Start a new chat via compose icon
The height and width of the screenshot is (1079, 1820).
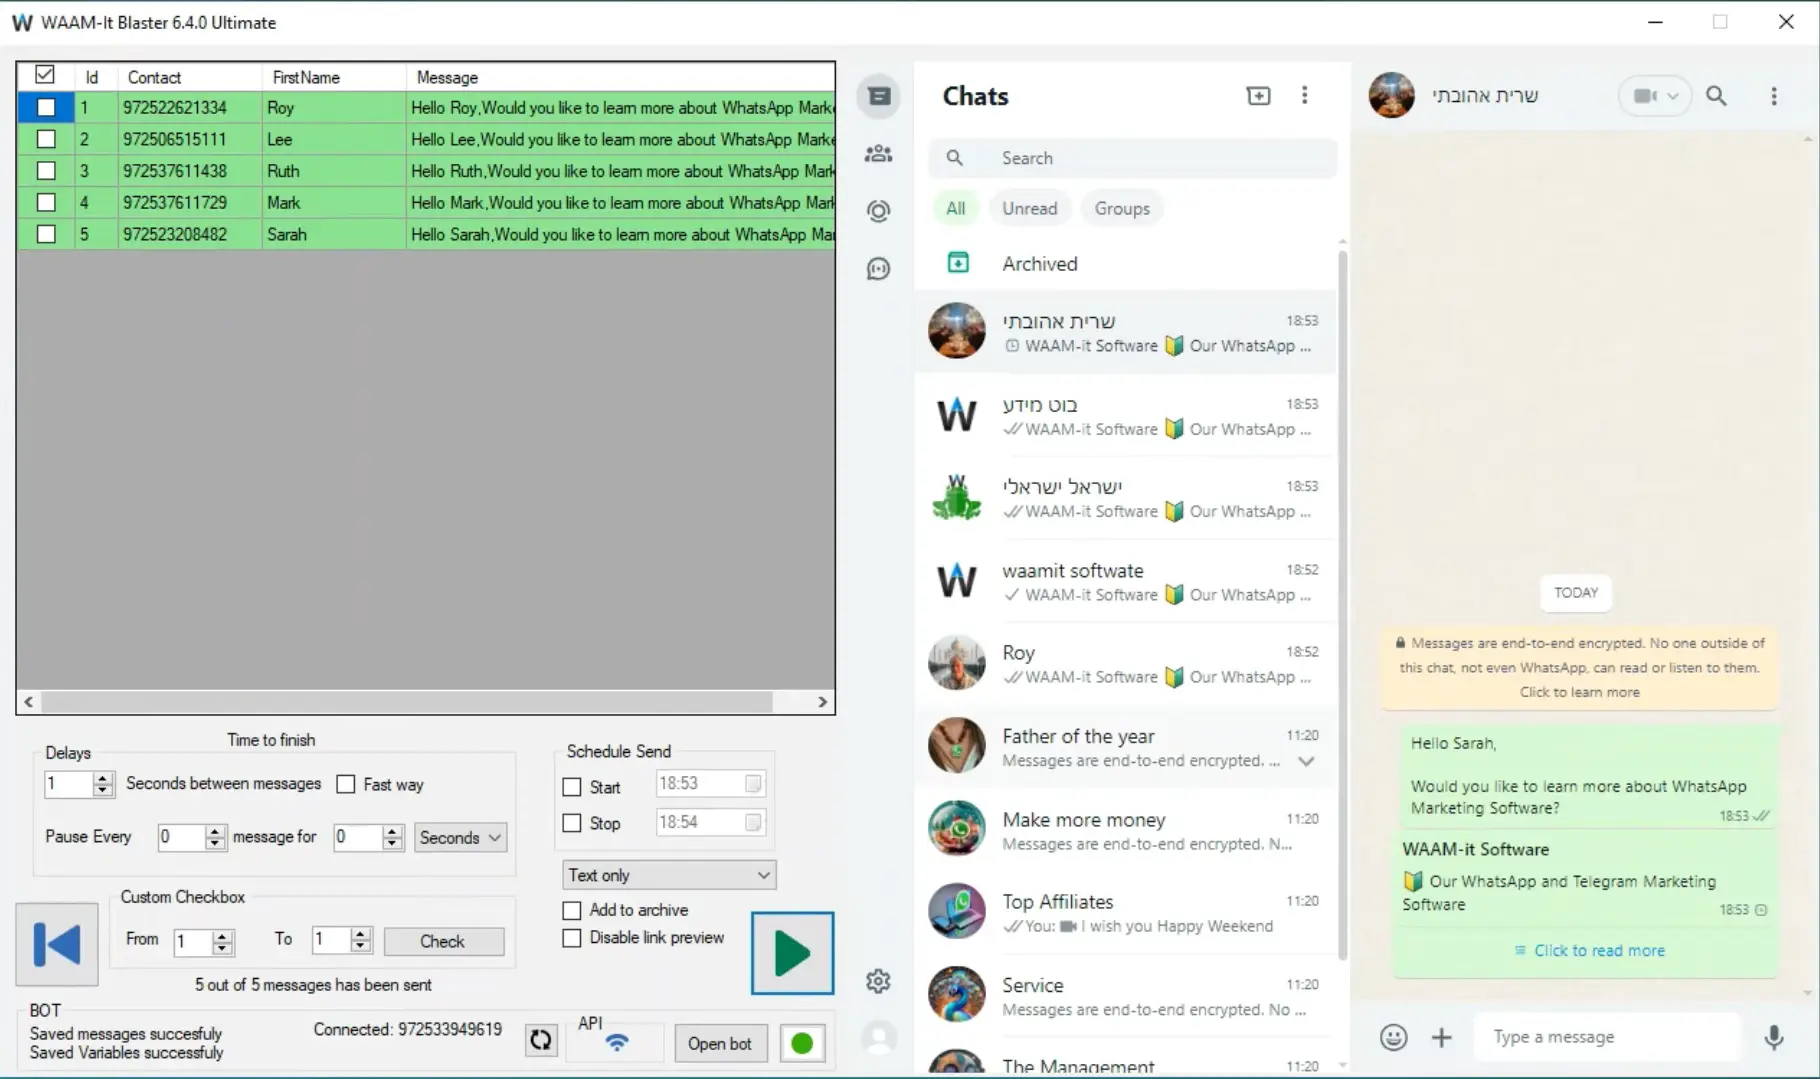(1258, 95)
